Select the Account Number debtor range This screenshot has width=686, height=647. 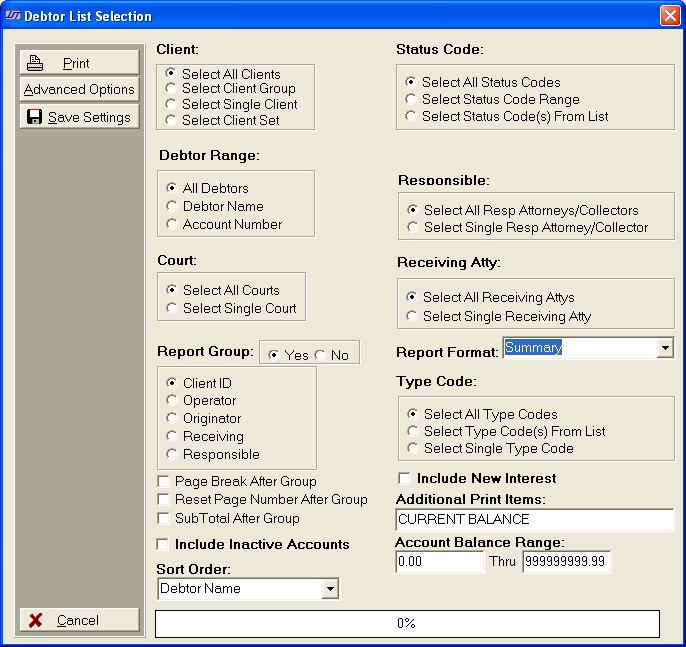(x=172, y=225)
